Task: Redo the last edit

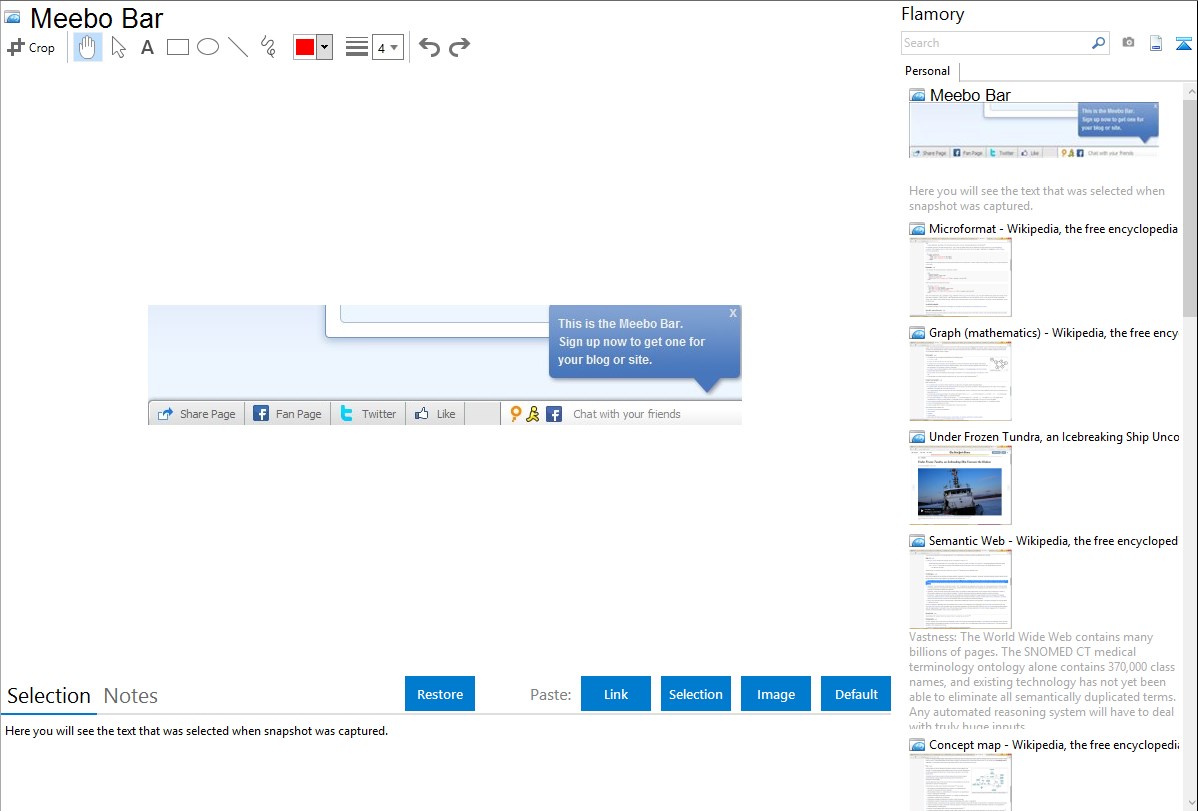Action: pyautogui.click(x=459, y=47)
